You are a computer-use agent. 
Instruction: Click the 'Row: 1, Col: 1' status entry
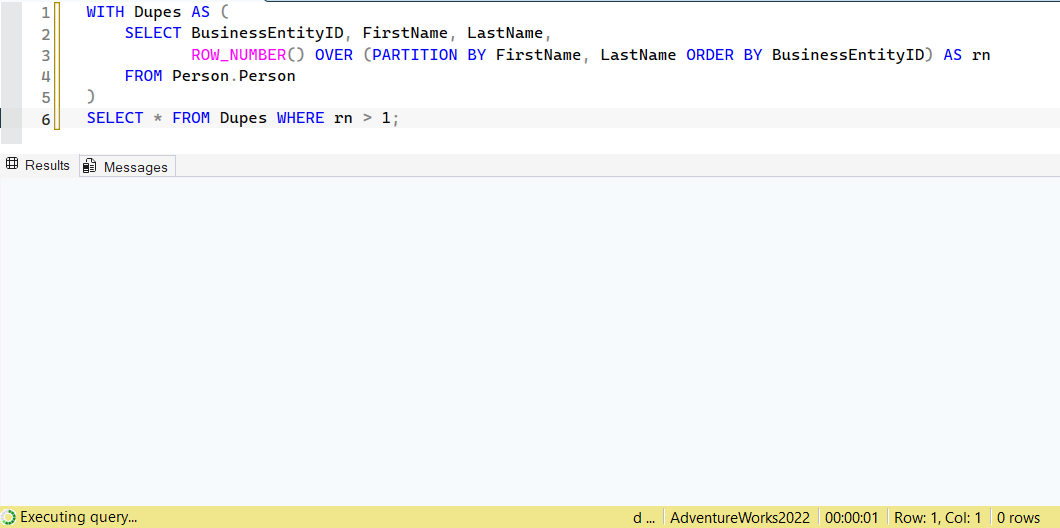pos(937,518)
